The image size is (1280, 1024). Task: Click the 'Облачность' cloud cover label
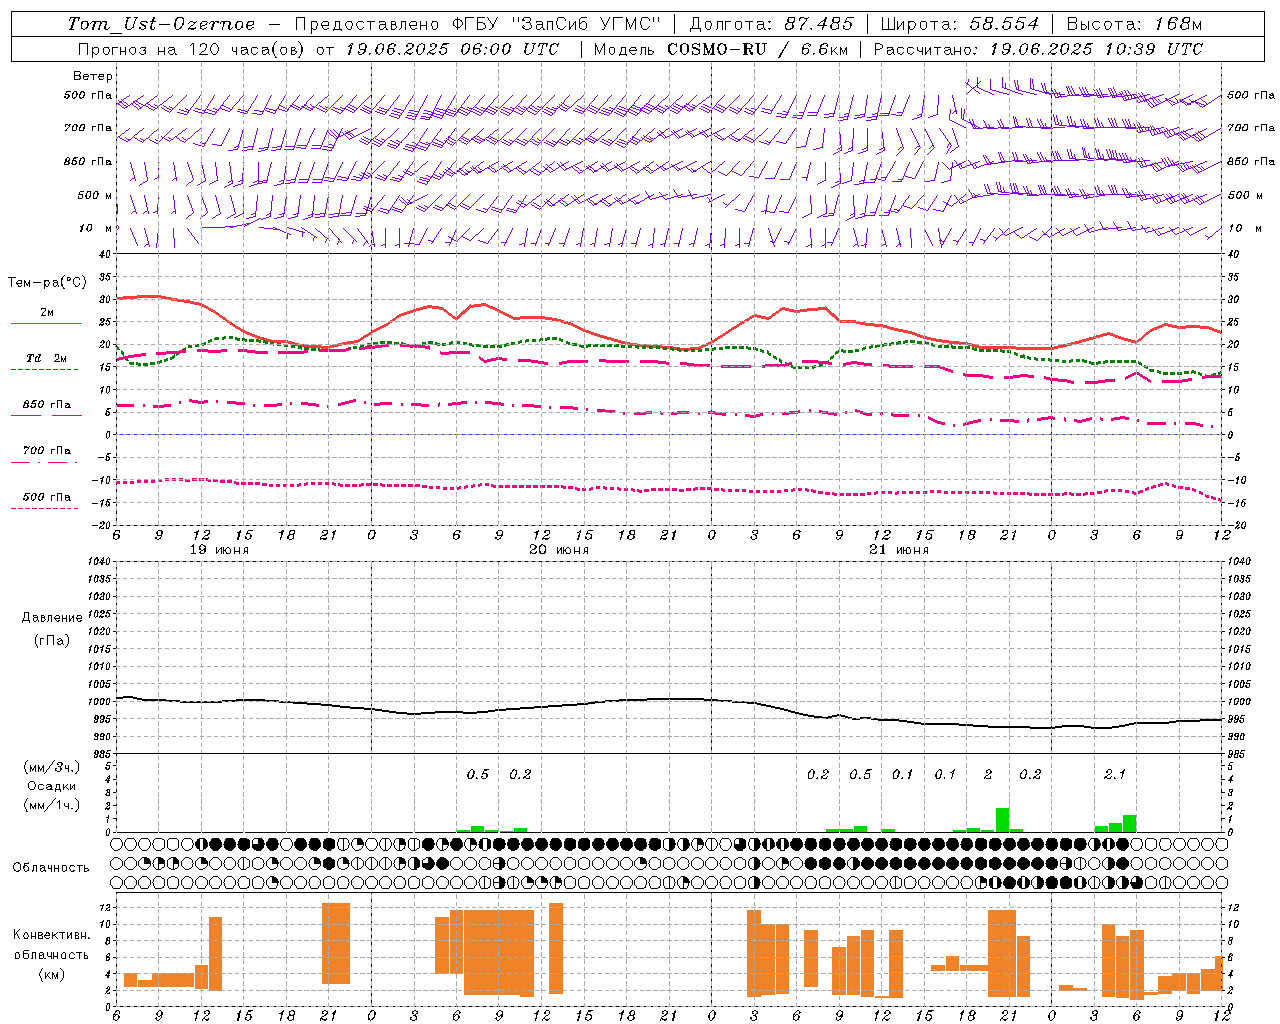click(51, 867)
